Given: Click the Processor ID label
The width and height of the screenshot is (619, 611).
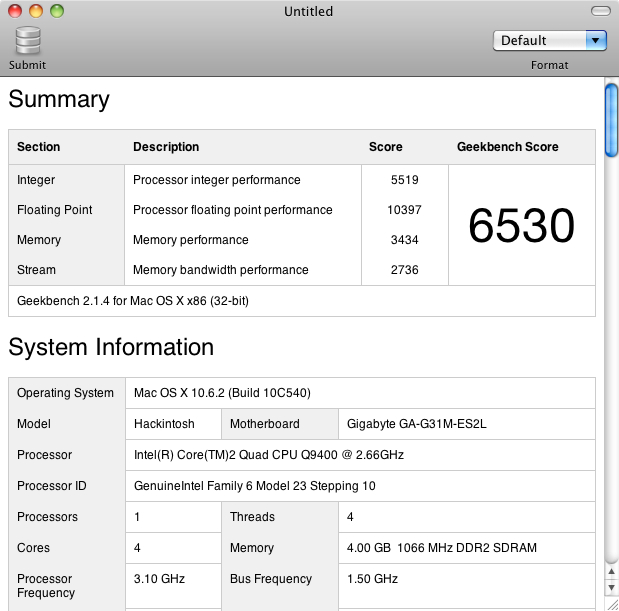Looking at the screenshot, I should pos(52,486).
